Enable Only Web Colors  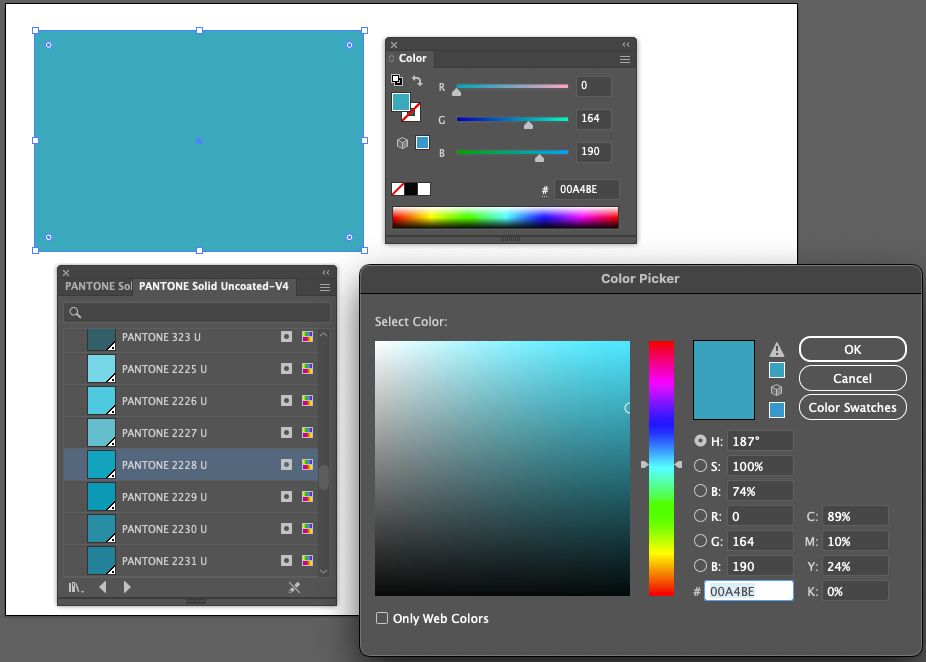tap(381, 618)
